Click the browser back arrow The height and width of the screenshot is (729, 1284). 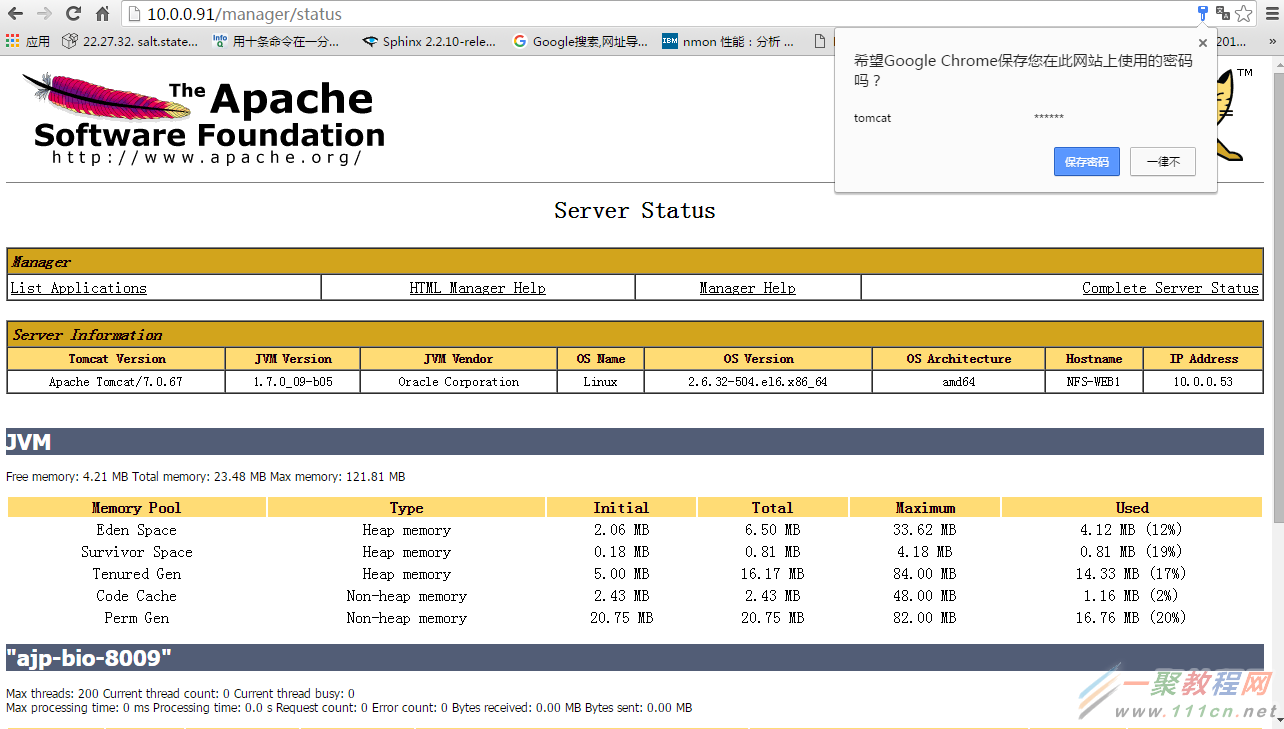tap(16, 14)
